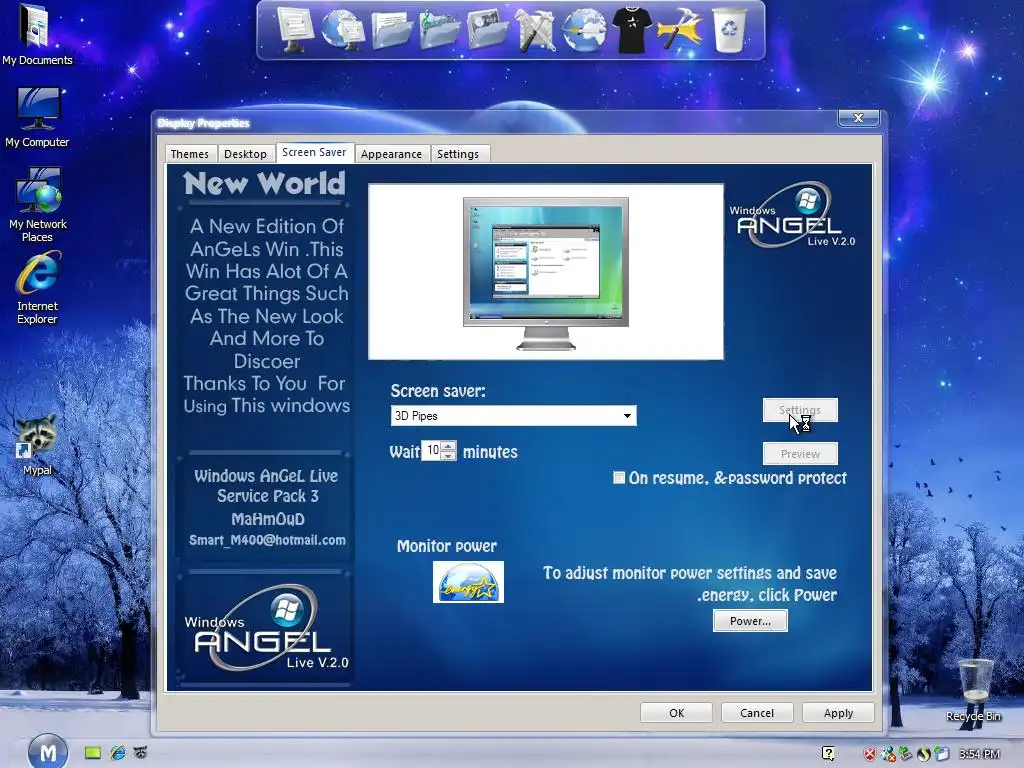
Task: Open the Screen saver dropdown showing 3D Pipes
Action: [x=513, y=415]
